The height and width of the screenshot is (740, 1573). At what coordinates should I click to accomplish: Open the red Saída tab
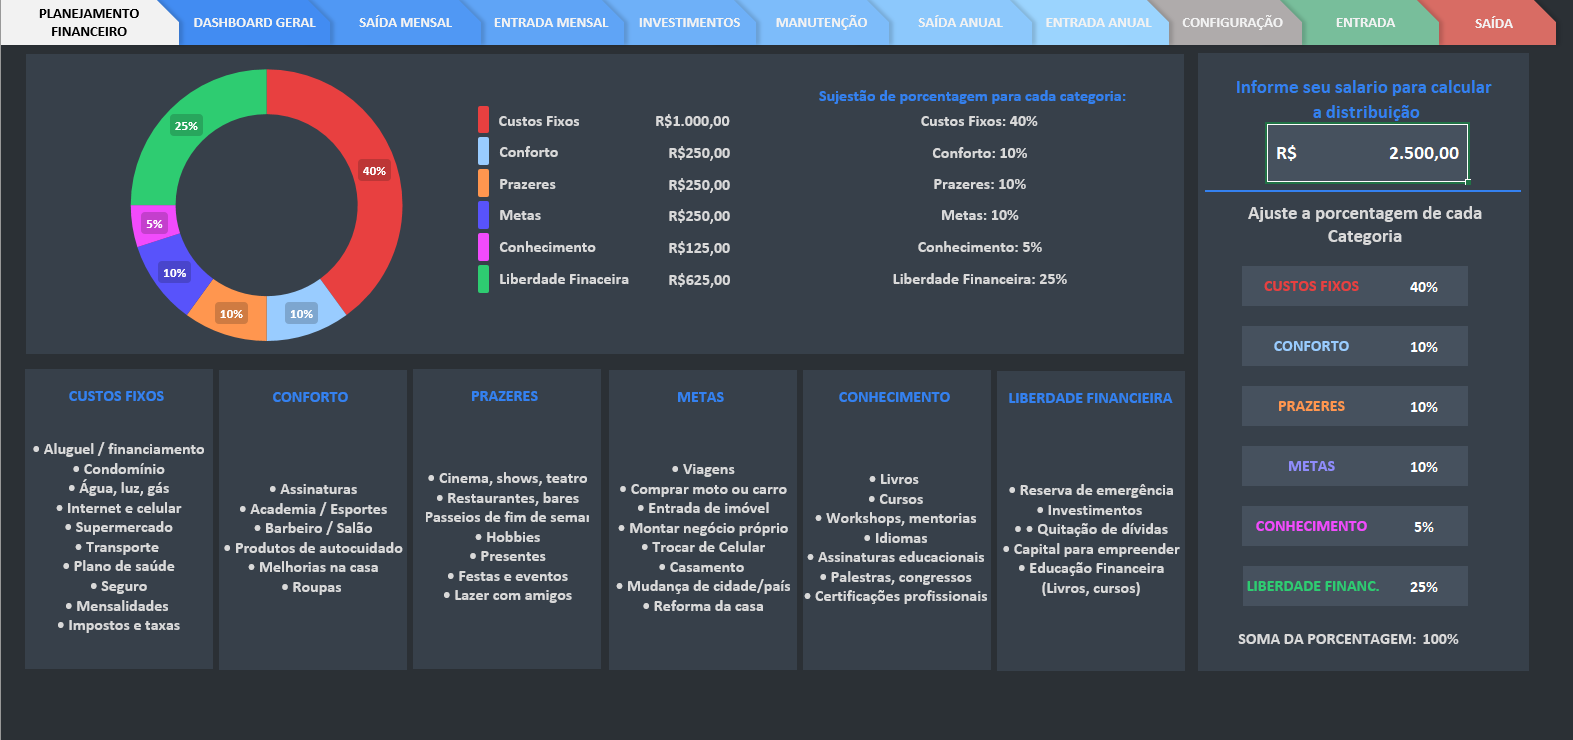pyautogui.click(x=1493, y=22)
